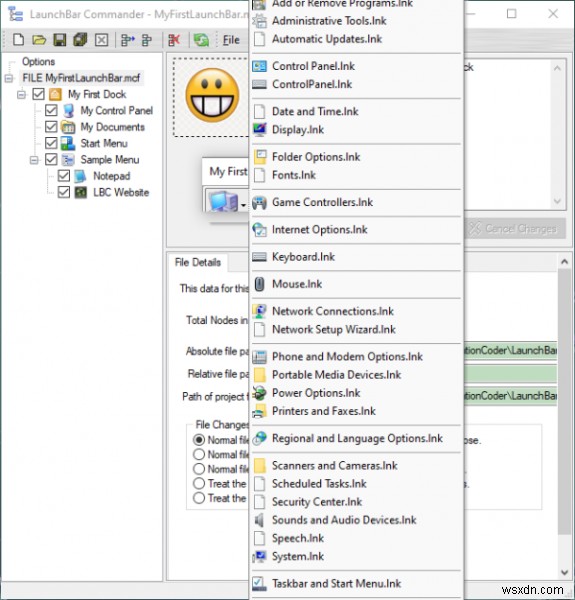Select the third Normal file radio button
The height and width of the screenshot is (600, 575).
click(199, 469)
